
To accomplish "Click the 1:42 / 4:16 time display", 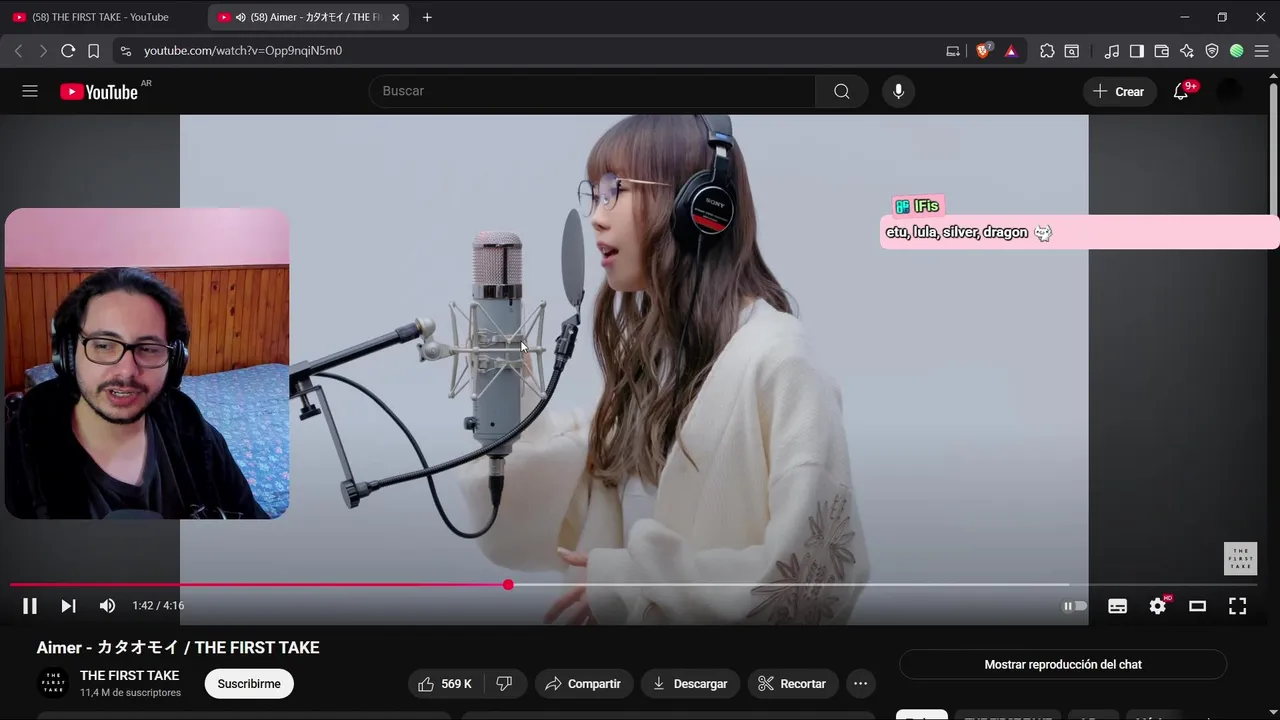I will [x=158, y=606].
